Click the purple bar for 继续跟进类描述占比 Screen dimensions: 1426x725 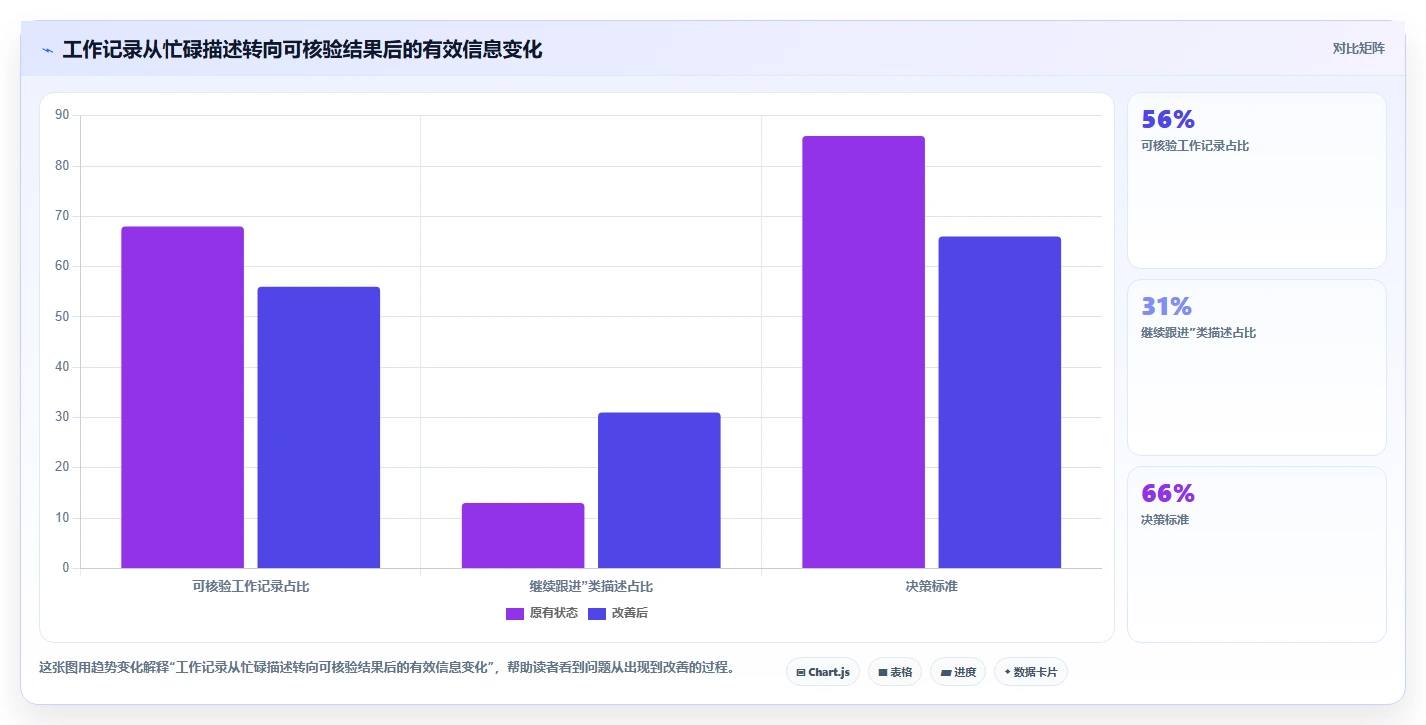(x=523, y=535)
